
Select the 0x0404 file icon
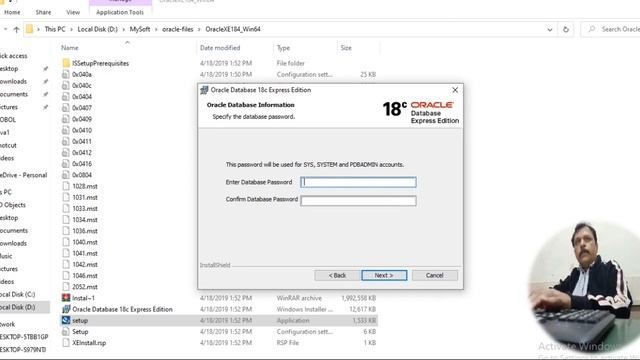coord(66,97)
